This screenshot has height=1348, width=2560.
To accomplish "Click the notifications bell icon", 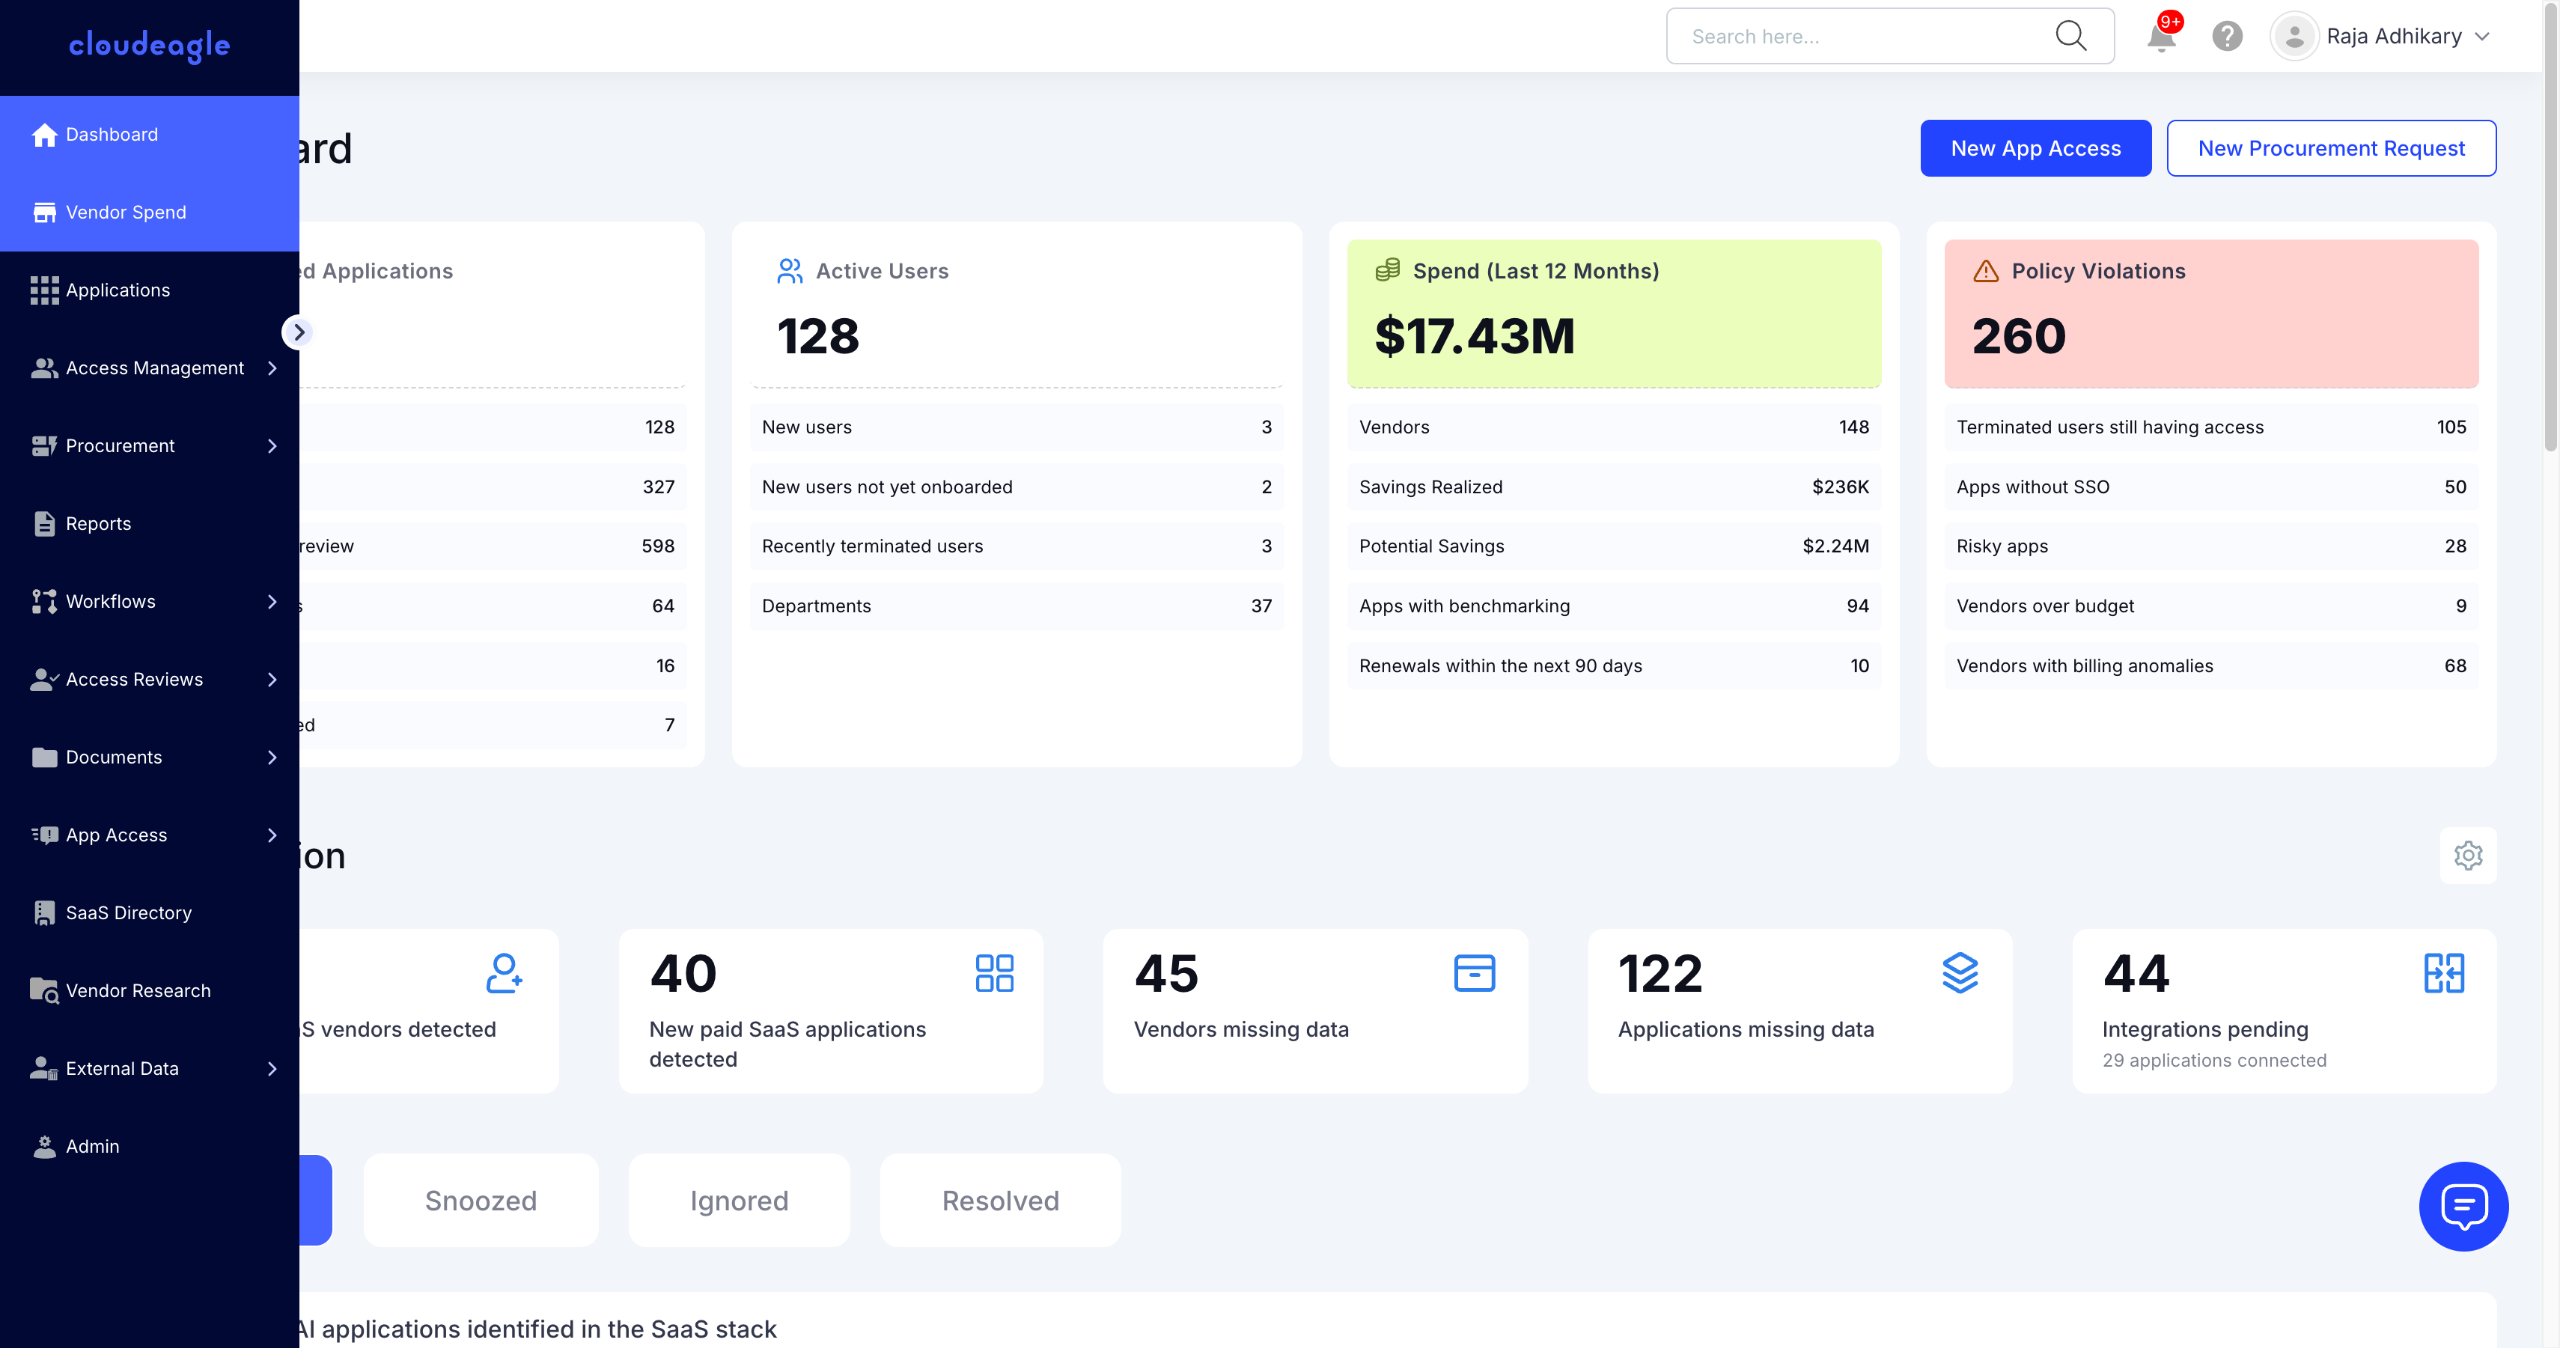I will [x=2160, y=37].
